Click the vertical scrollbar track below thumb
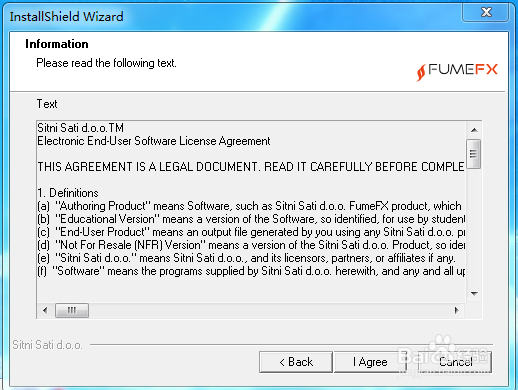This screenshot has width=518, height=390. [474, 228]
